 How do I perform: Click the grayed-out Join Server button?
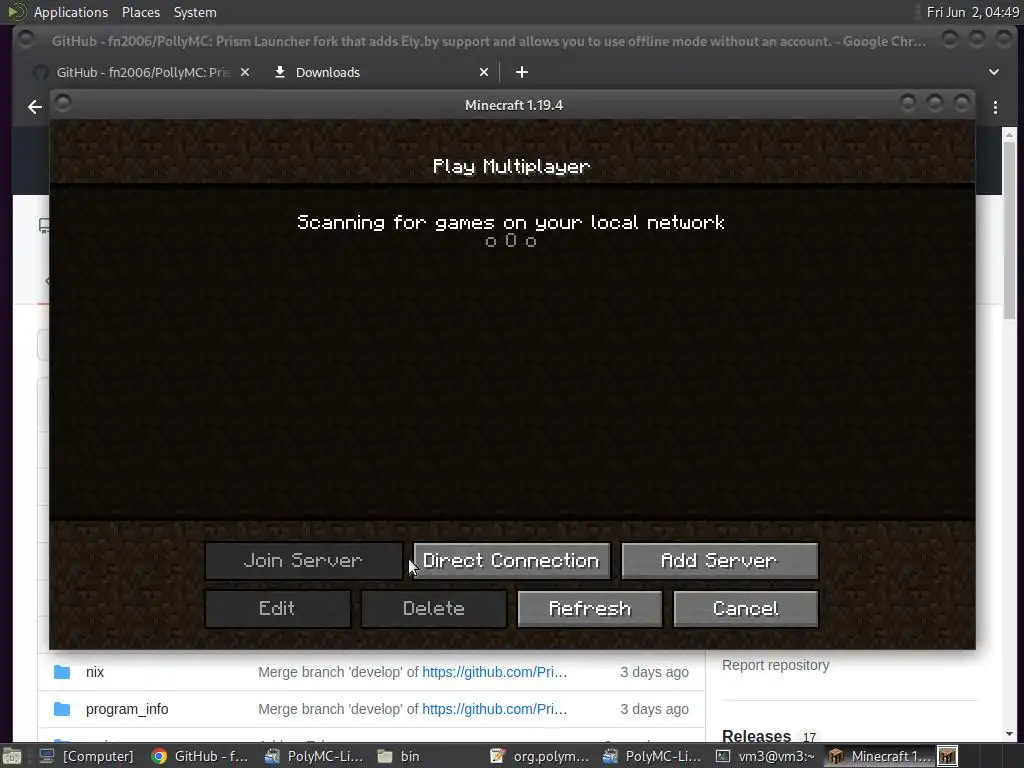tap(303, 560)
